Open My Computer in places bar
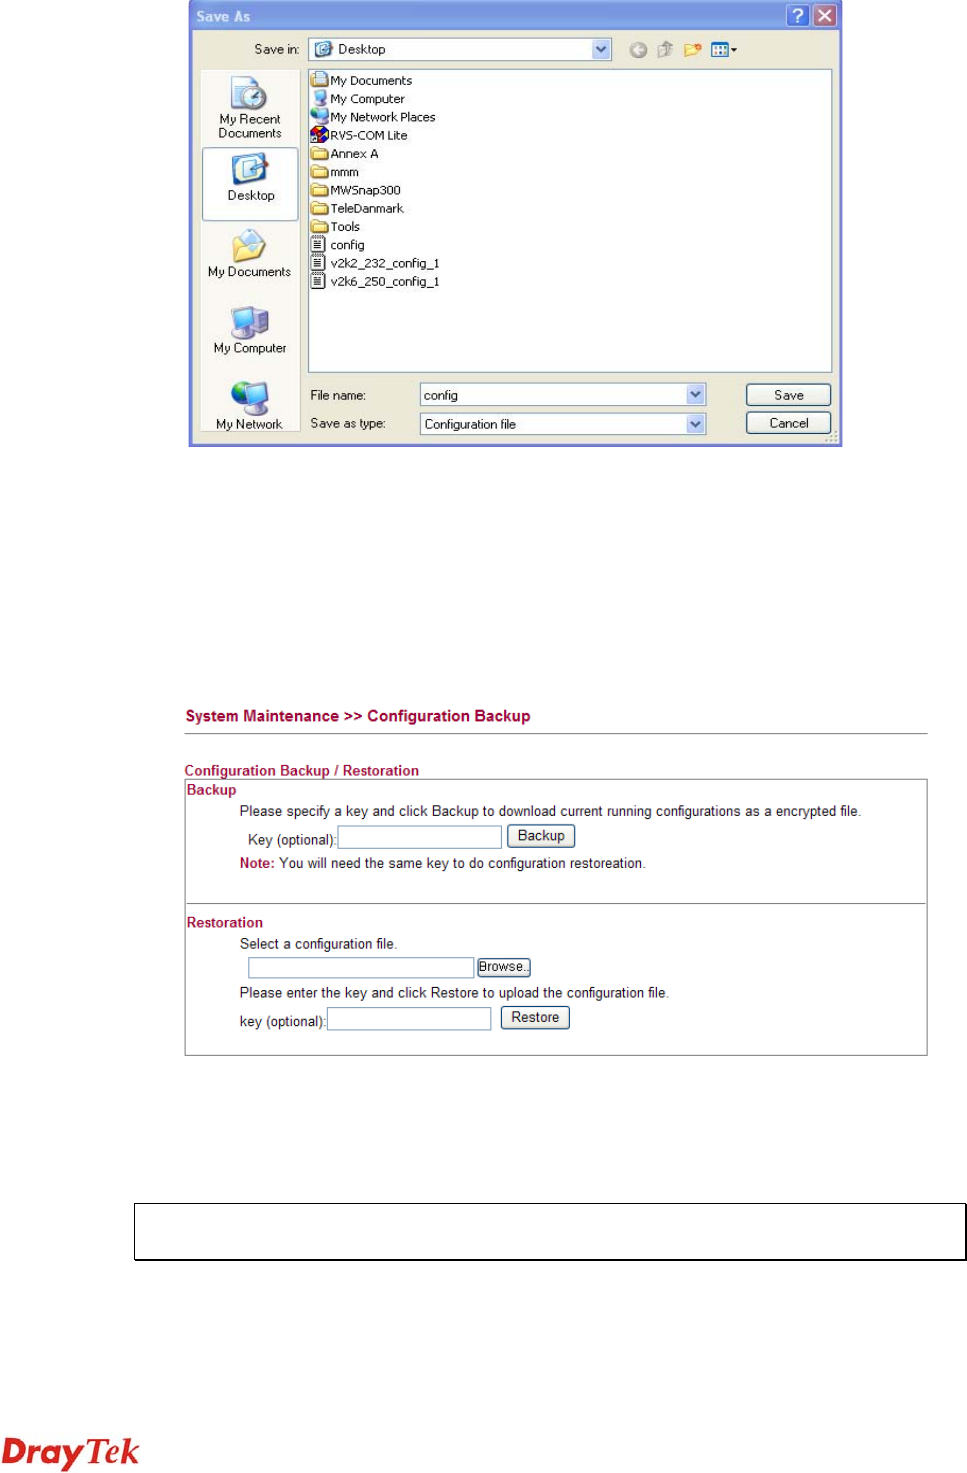The height and width of the screenshot is (1473, 967). click(250, 331)
